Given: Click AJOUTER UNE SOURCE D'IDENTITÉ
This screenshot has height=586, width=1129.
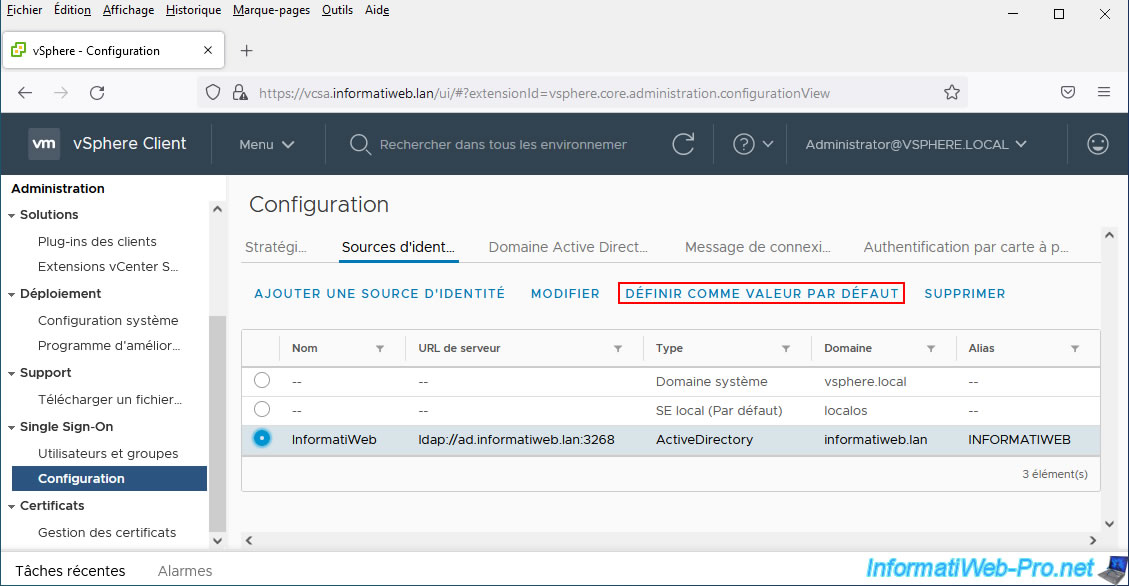Looking at the screenshot, I should click(x=379, y=294).
